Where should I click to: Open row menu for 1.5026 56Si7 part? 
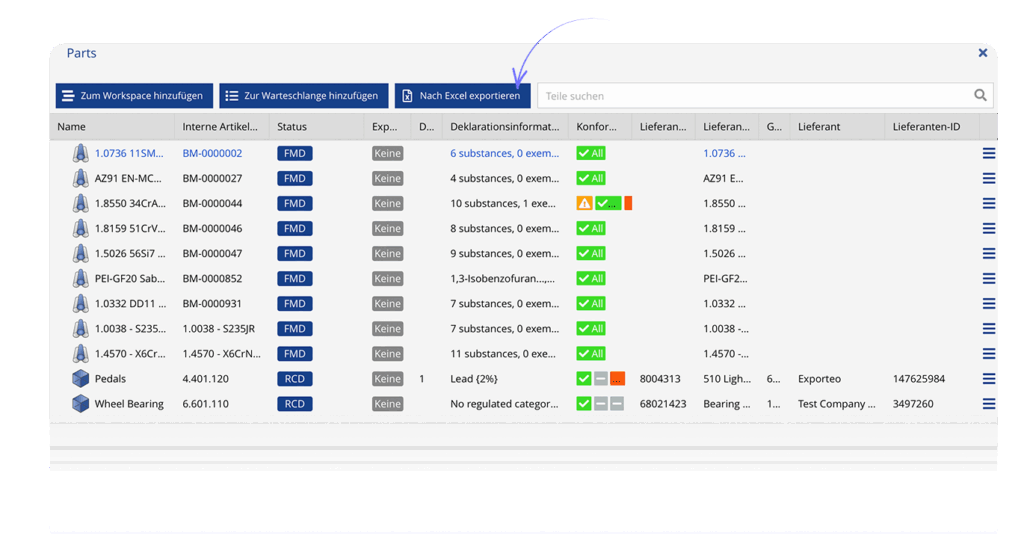click(x=989, y=253)
